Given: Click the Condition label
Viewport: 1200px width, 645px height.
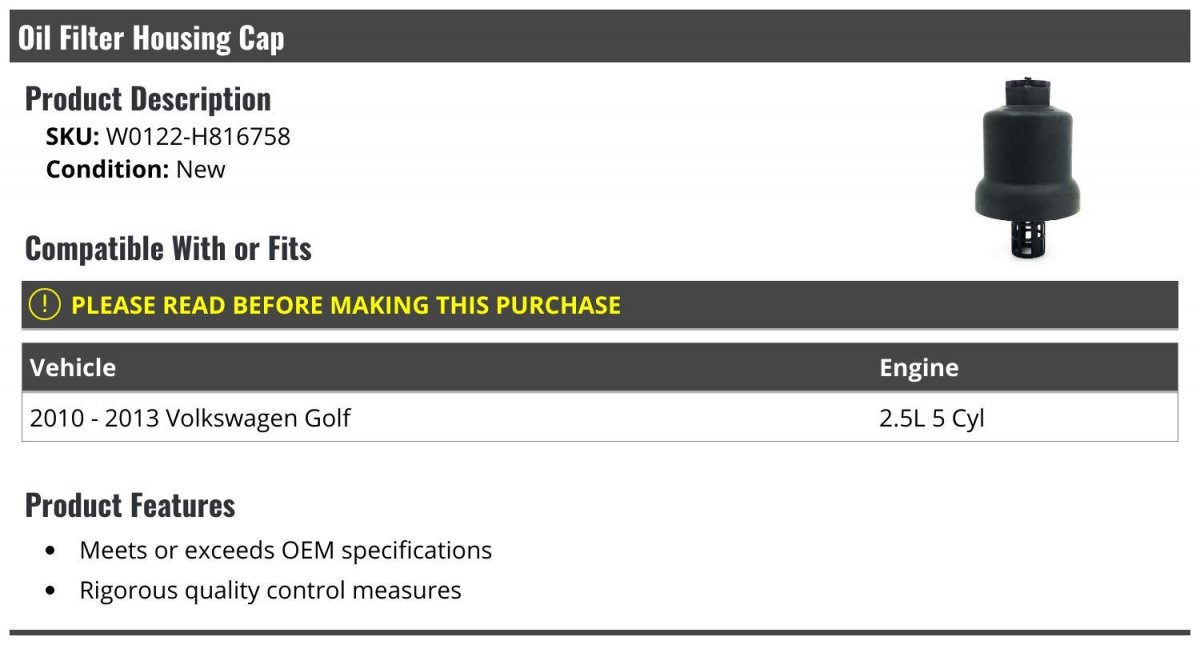Looking at the screenshot, I should click(108, 169).
